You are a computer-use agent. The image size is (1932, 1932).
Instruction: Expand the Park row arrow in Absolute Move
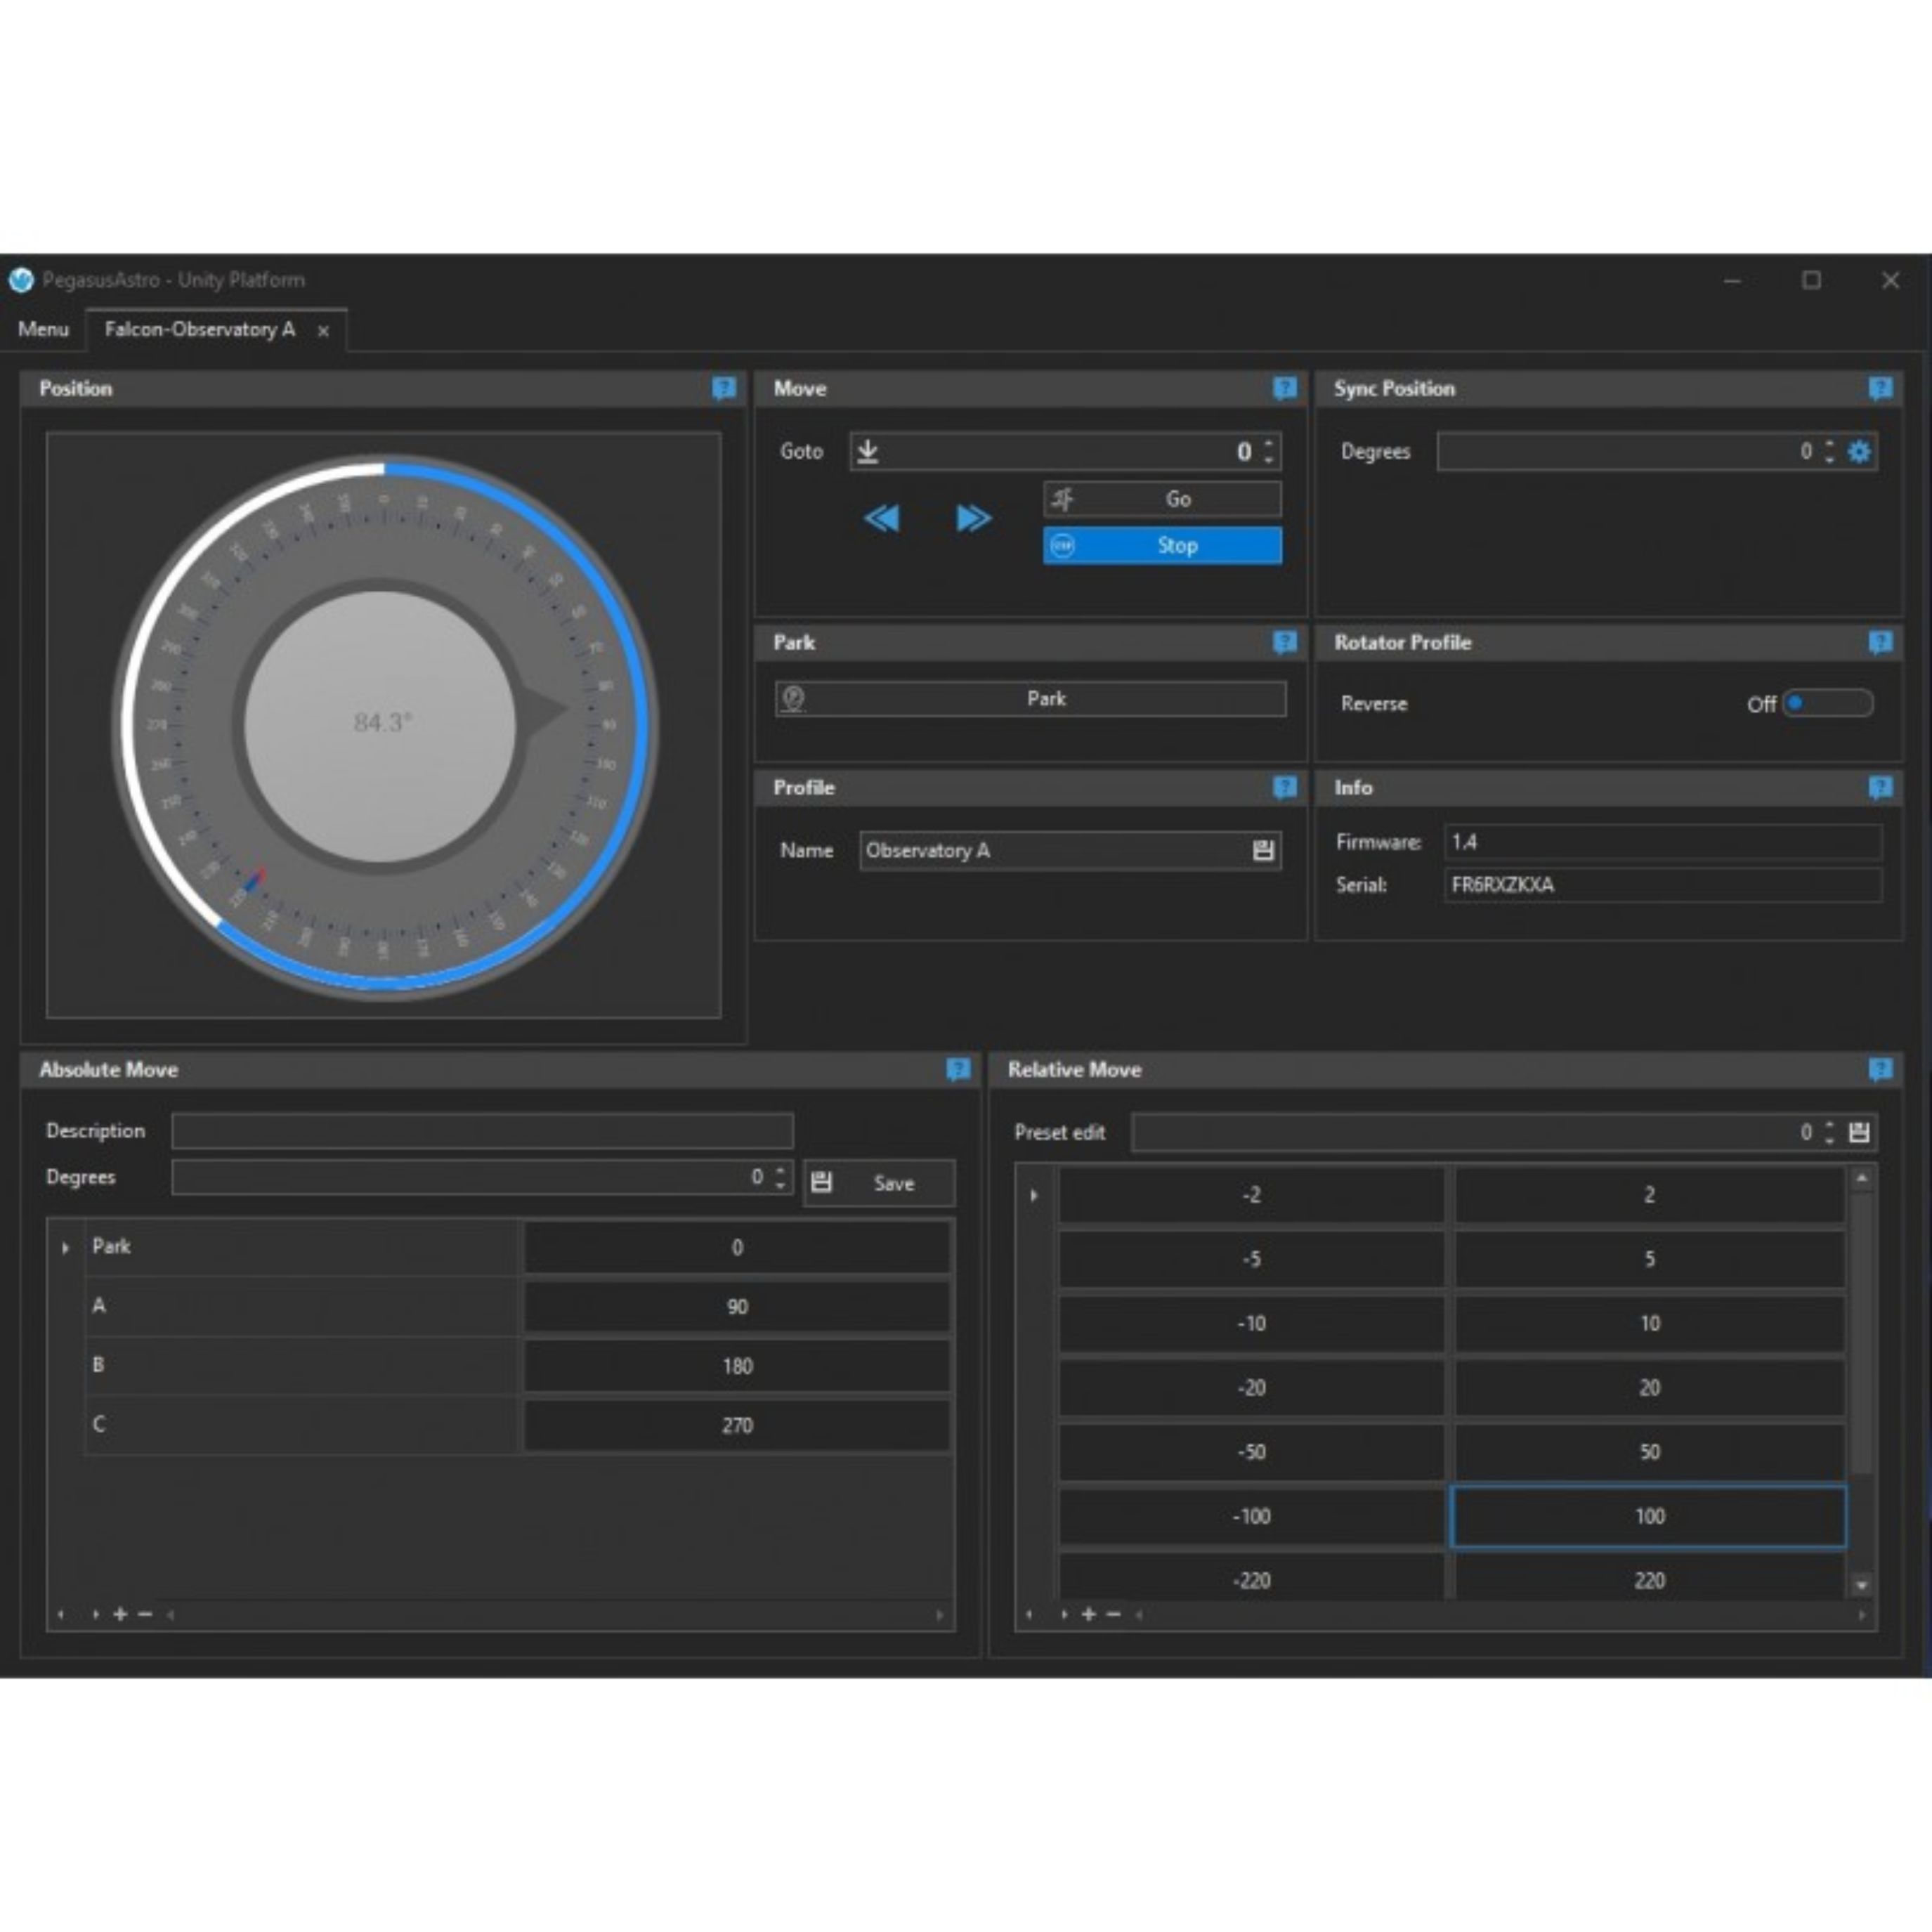point(66,1248)
